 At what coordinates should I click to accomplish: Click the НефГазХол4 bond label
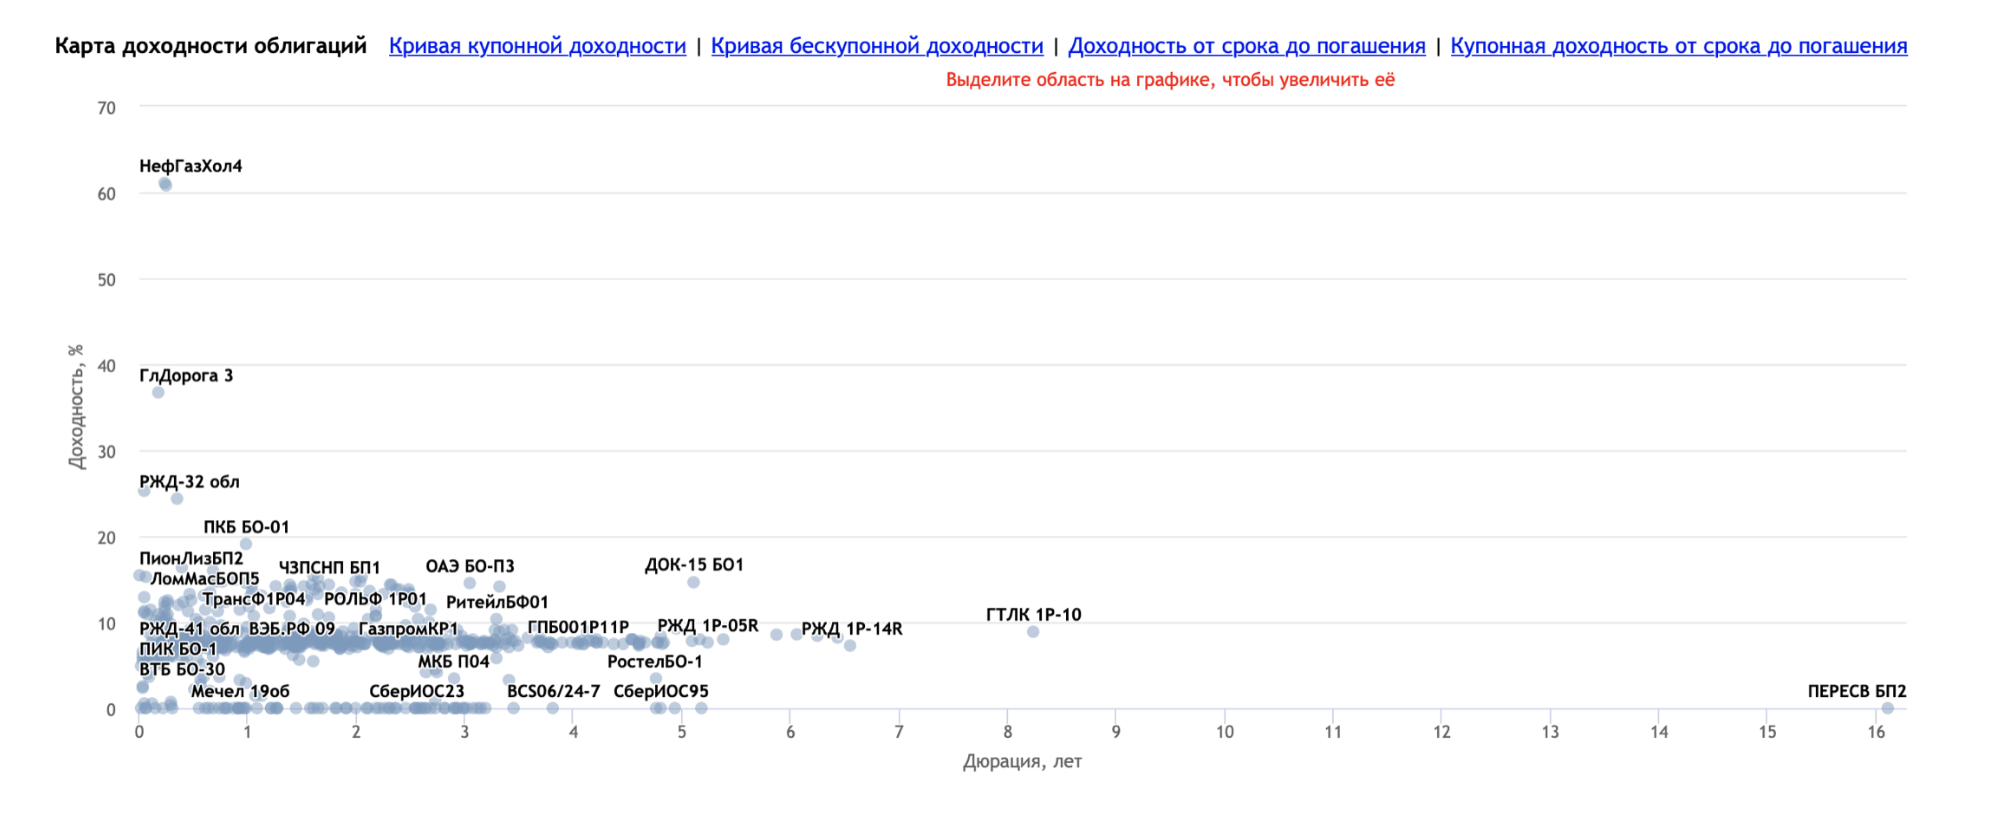(190, 166)
